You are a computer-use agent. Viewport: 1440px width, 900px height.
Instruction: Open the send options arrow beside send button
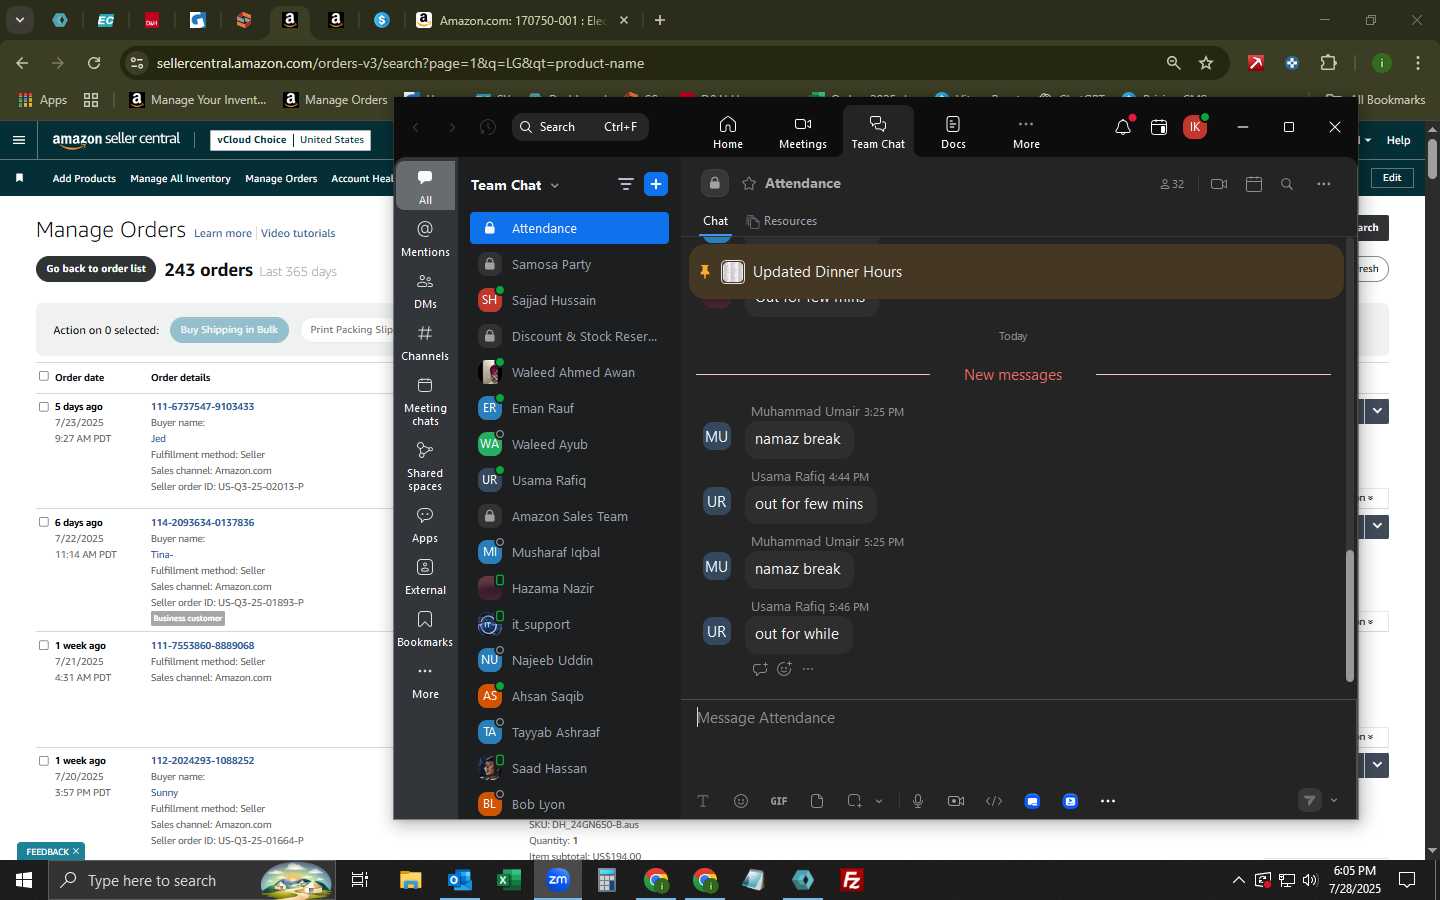(x=1334, y=801)
